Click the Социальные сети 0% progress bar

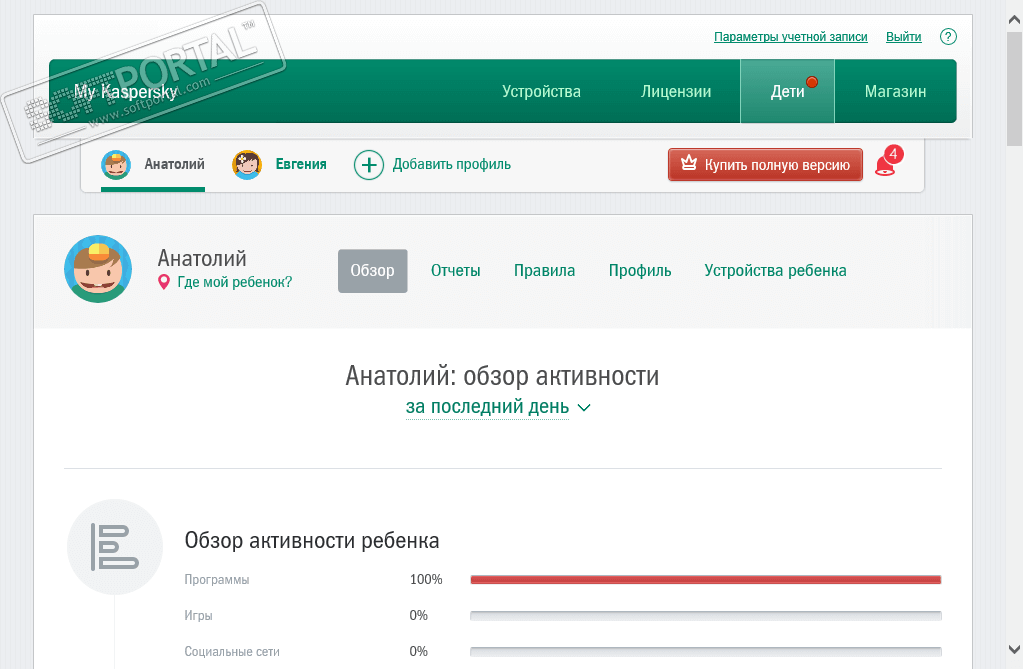[x=706, y=651]
